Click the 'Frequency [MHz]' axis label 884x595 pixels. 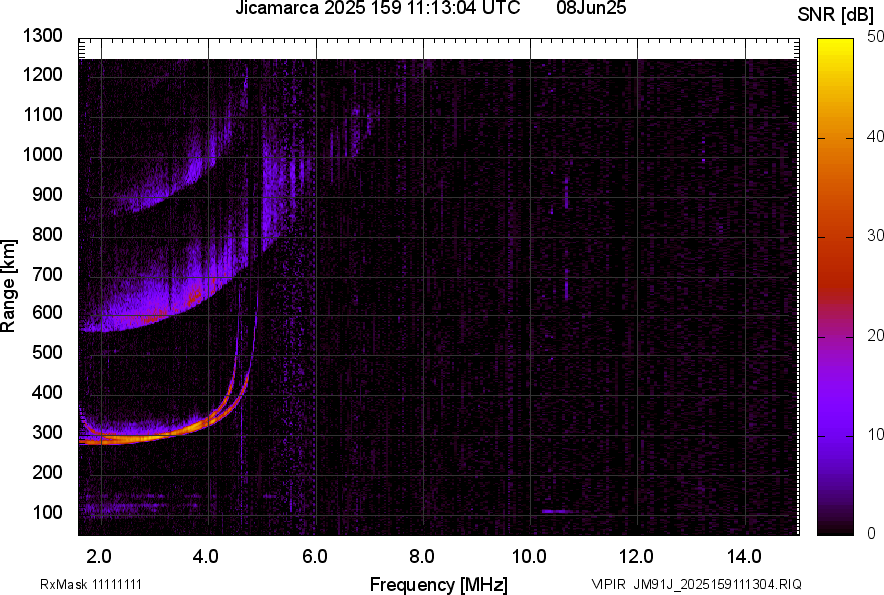point(439,584)
